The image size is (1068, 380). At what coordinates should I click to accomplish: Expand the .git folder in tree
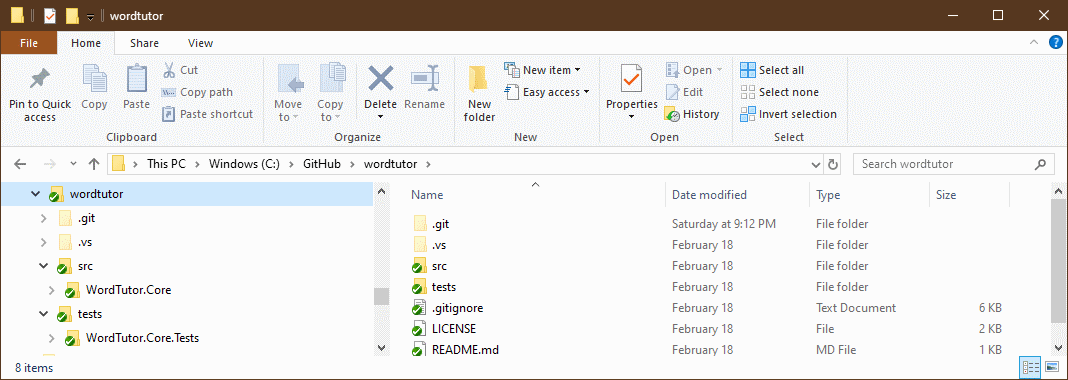point(44,219)
